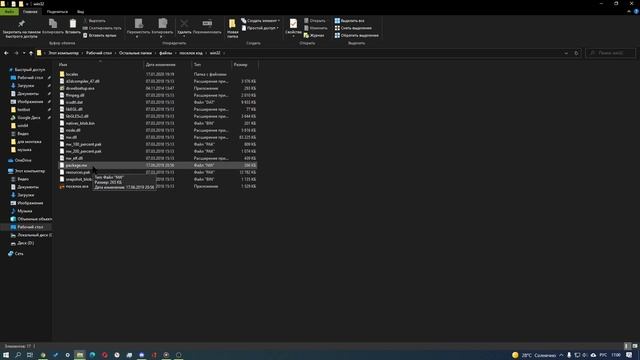Open OneDrive in the navigation pane

(22, 160)
